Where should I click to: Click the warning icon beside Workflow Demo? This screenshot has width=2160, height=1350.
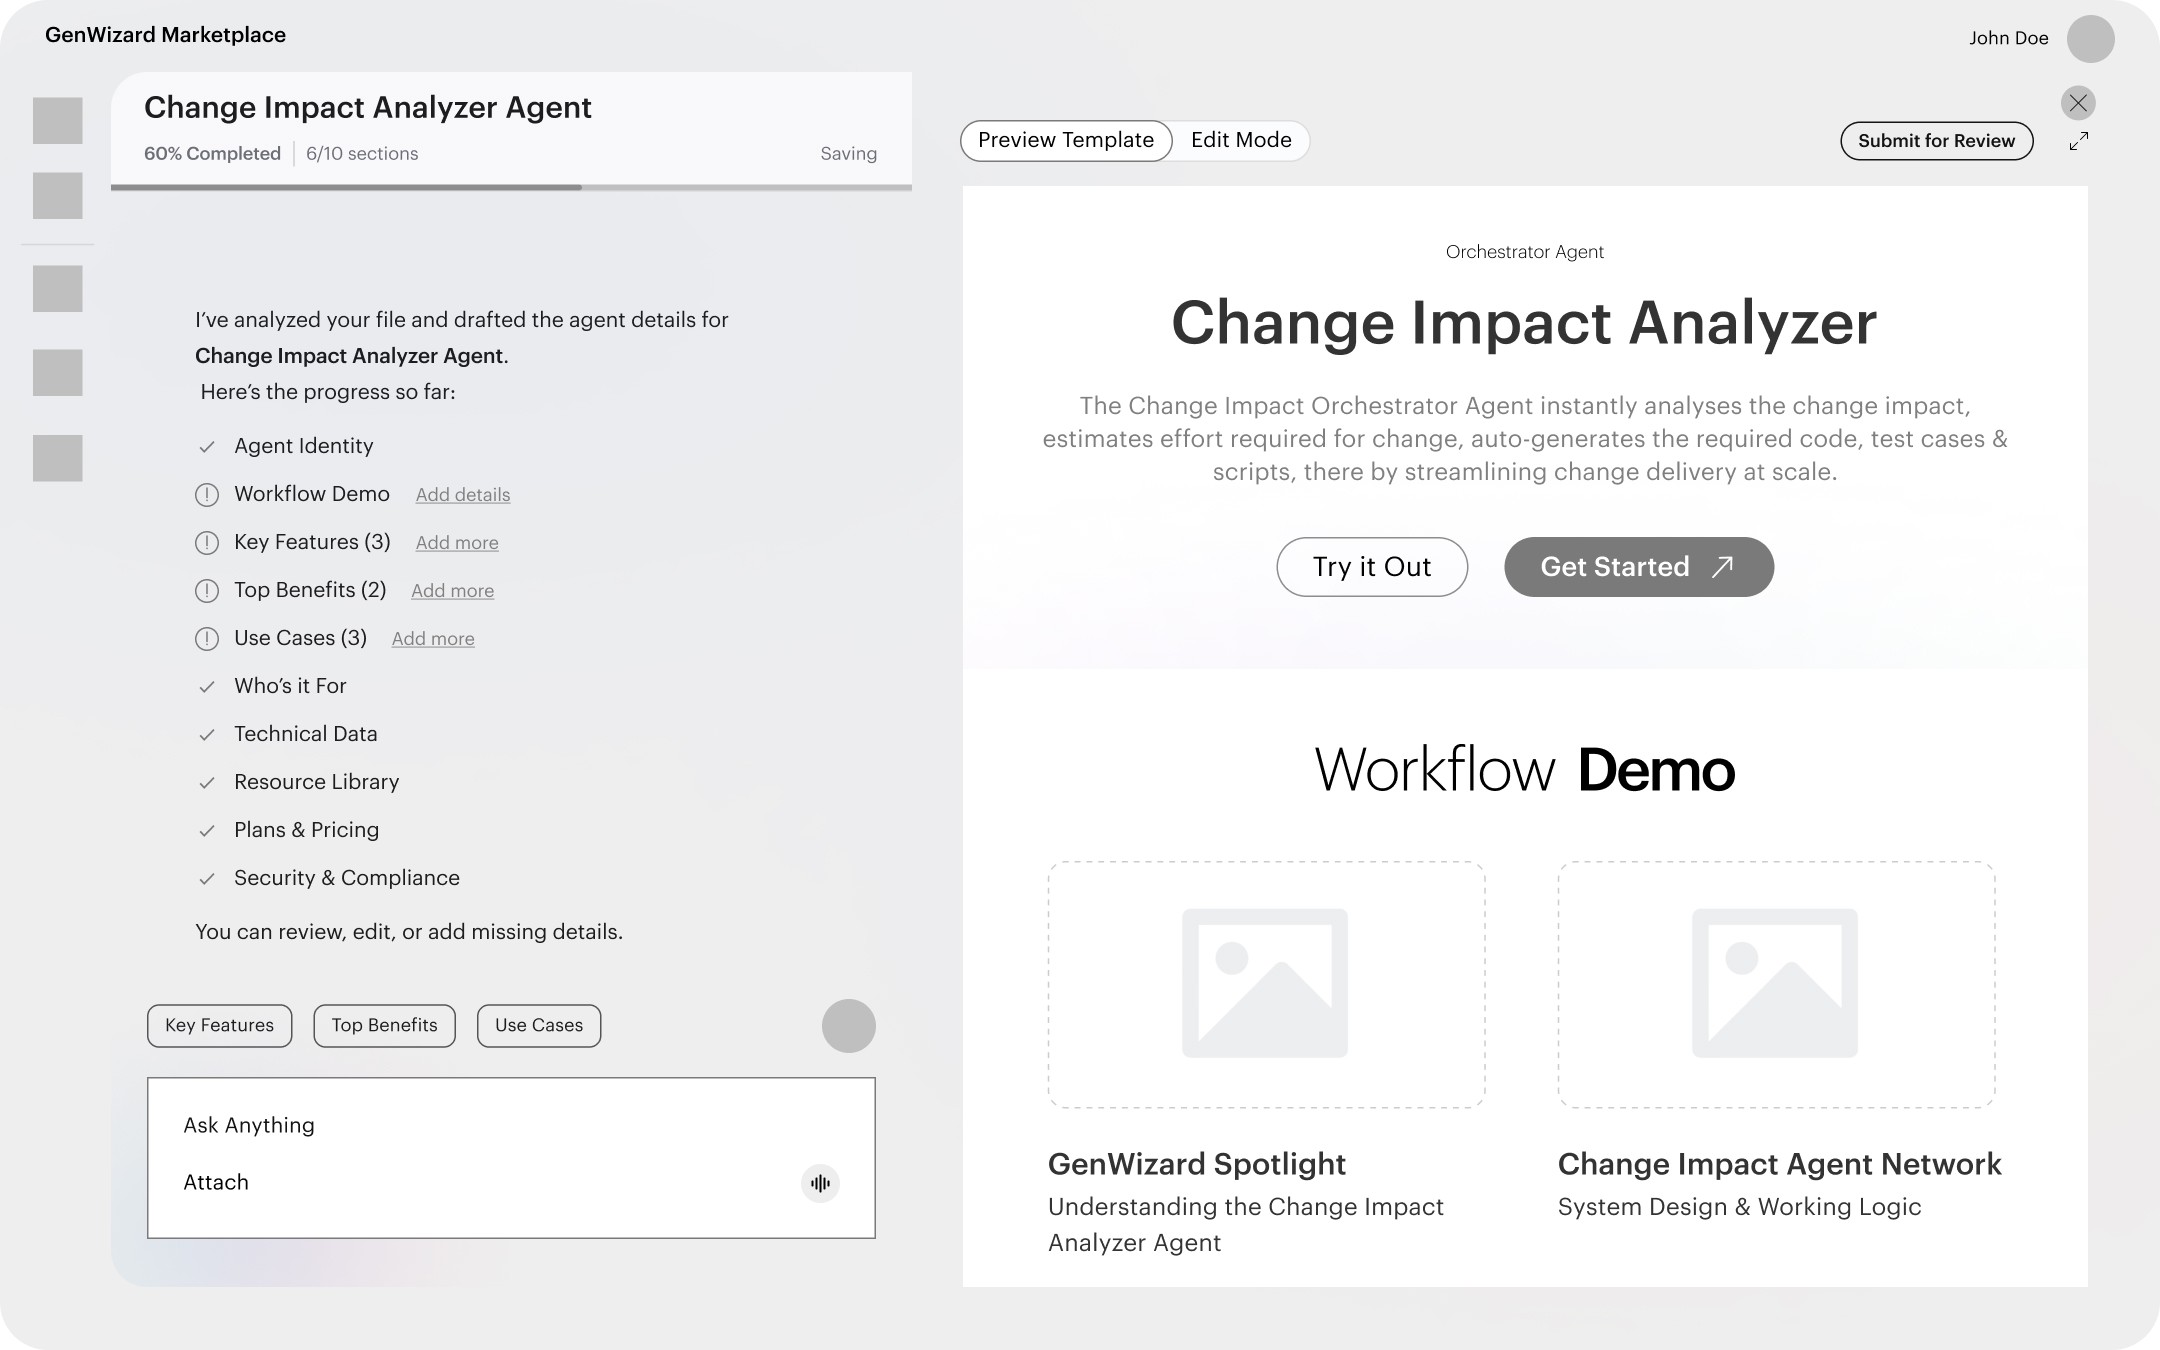click(x=207, y=495)
